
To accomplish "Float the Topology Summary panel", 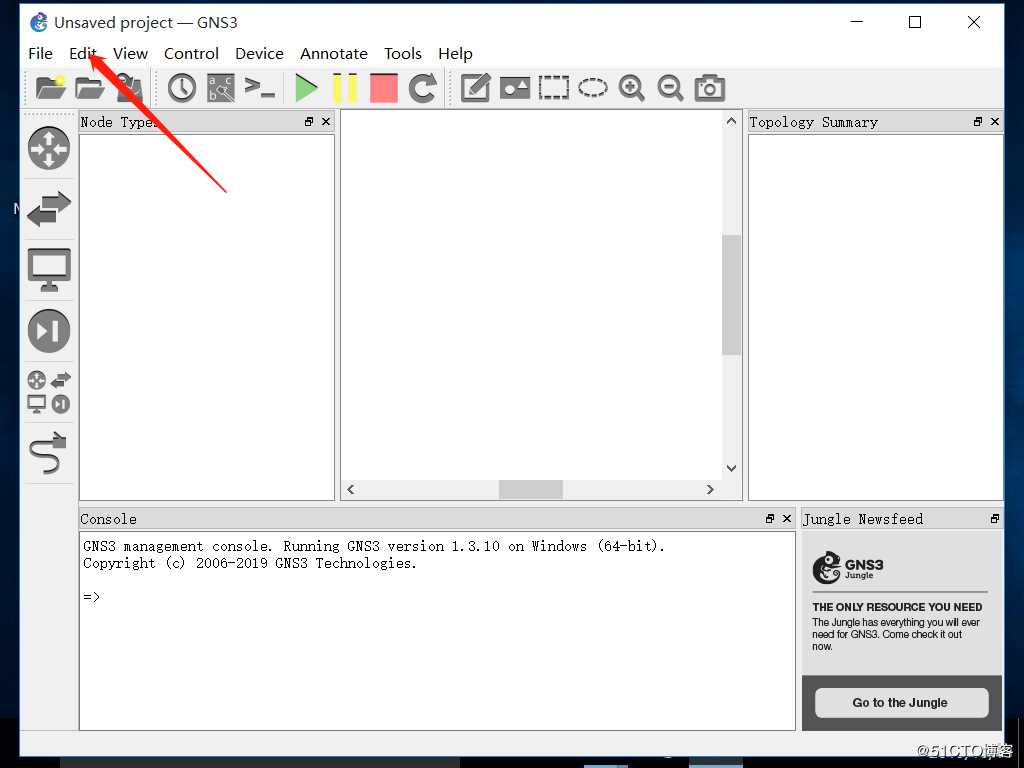I will pyautogui.click(x=978, y=121).
